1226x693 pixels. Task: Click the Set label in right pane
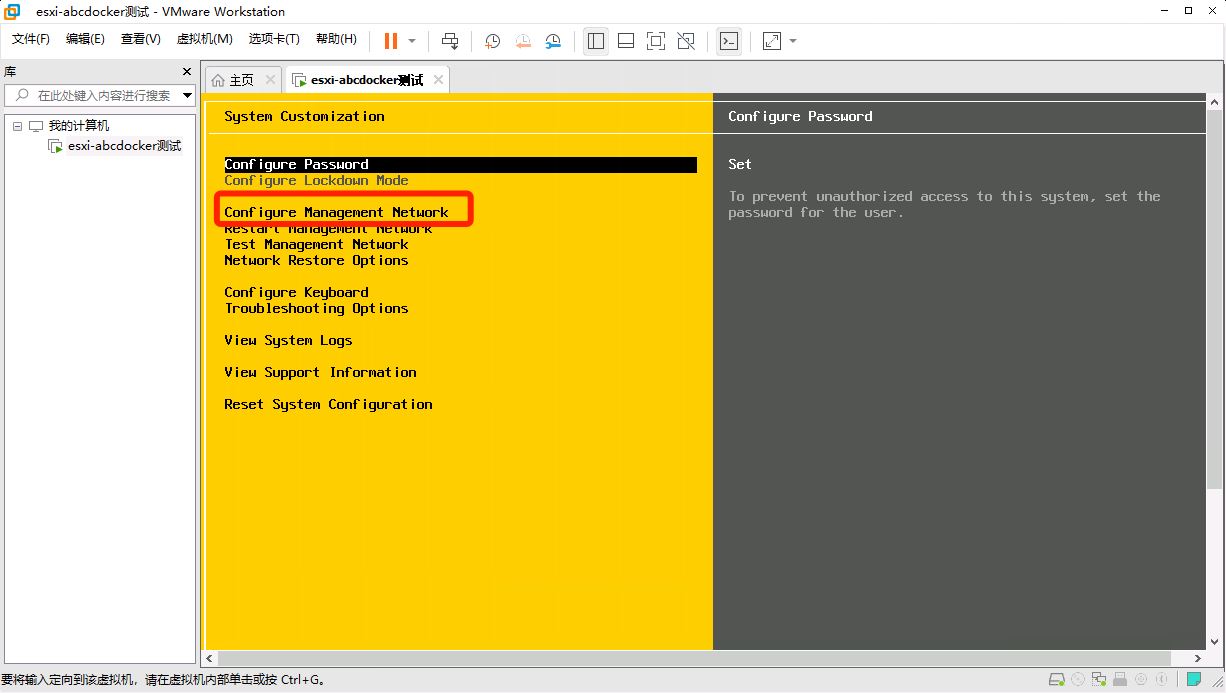740,165
